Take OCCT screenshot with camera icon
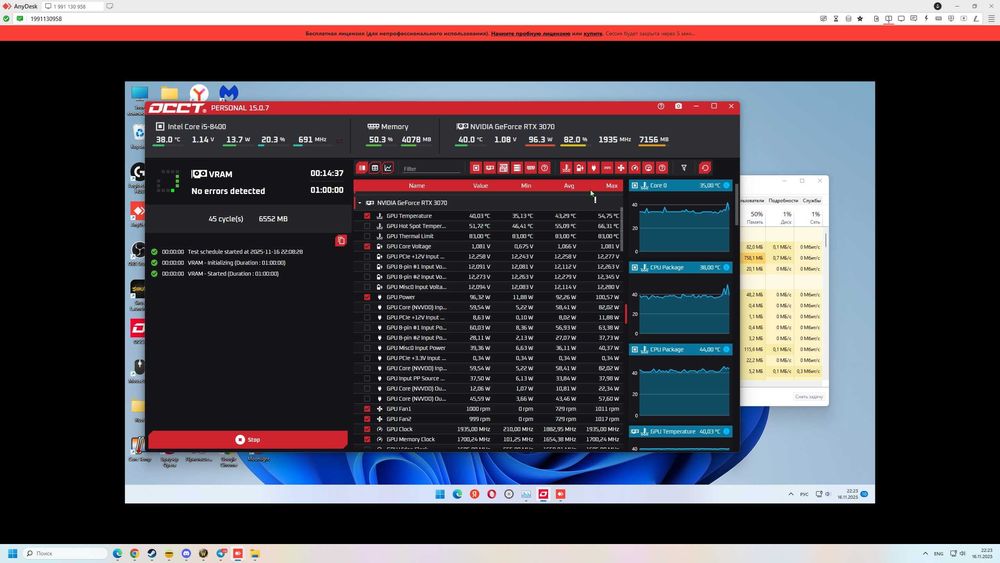 pos(679,106)
